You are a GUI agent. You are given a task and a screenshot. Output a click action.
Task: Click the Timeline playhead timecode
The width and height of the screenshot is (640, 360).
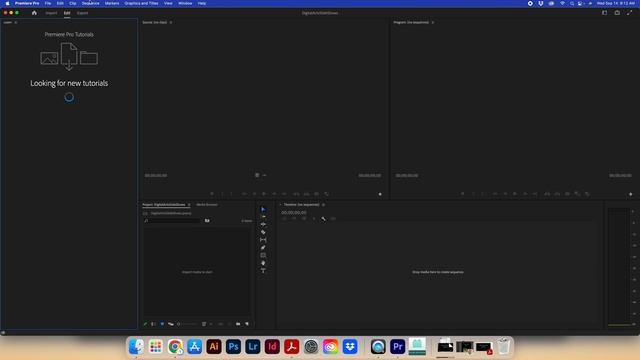294,213
